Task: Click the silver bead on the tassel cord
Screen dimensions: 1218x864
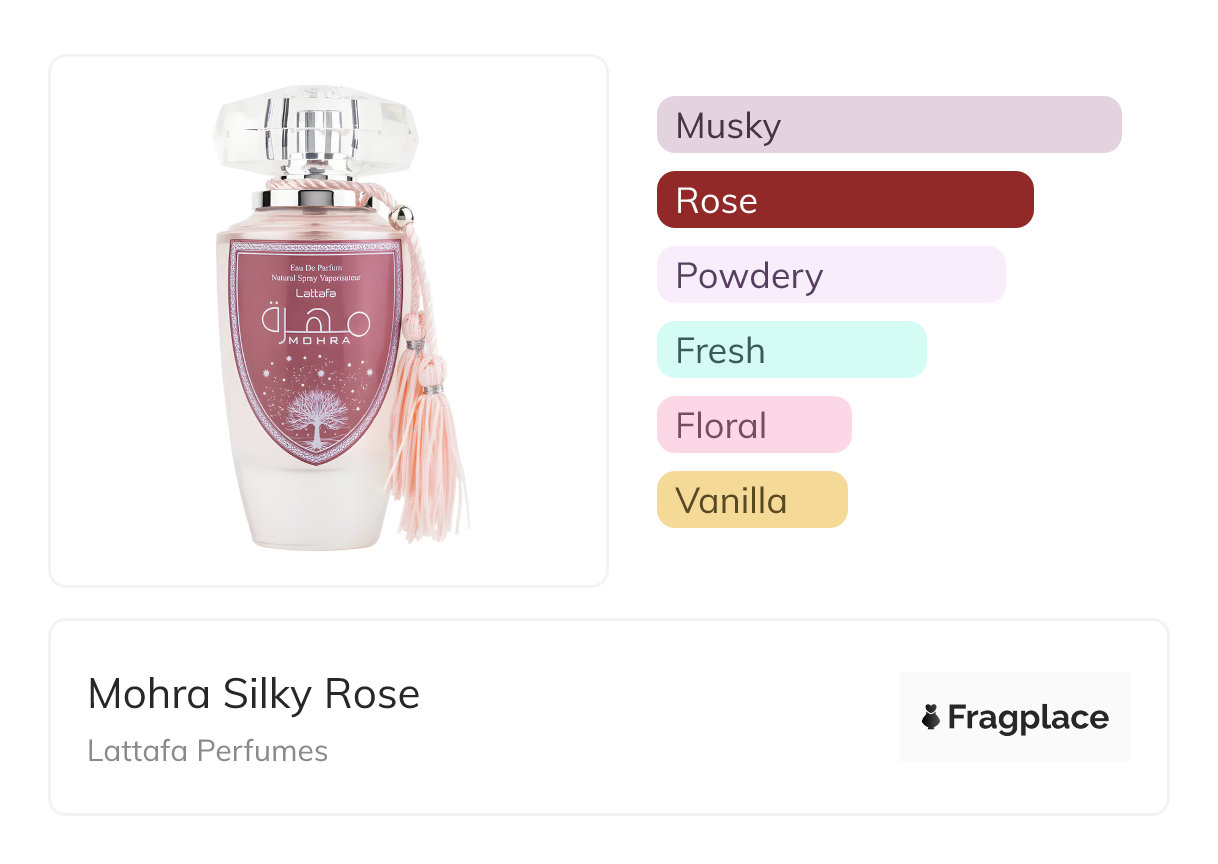Action: [x=402, y=214]
